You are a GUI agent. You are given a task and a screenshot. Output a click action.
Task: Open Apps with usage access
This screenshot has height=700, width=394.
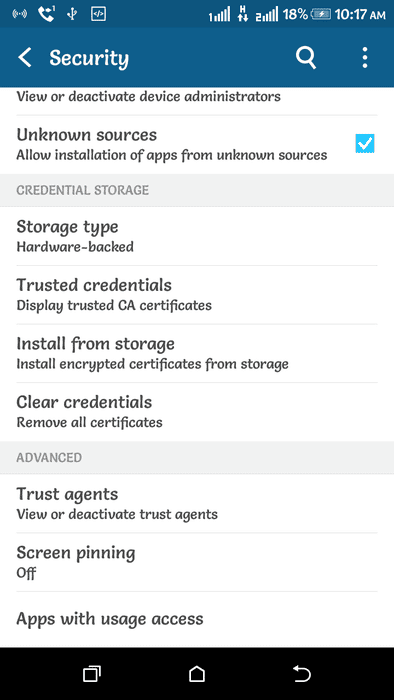[x=197, y=619]
